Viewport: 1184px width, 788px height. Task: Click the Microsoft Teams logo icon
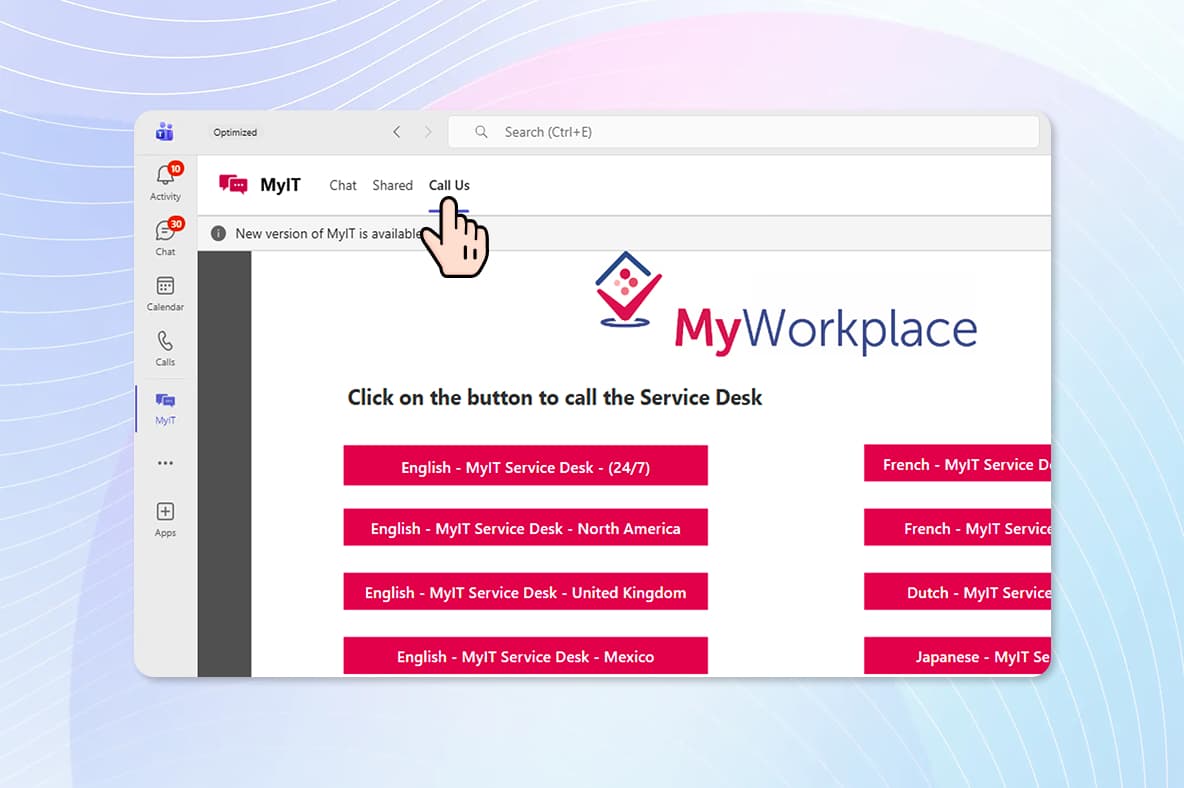[x=165, y=131]
